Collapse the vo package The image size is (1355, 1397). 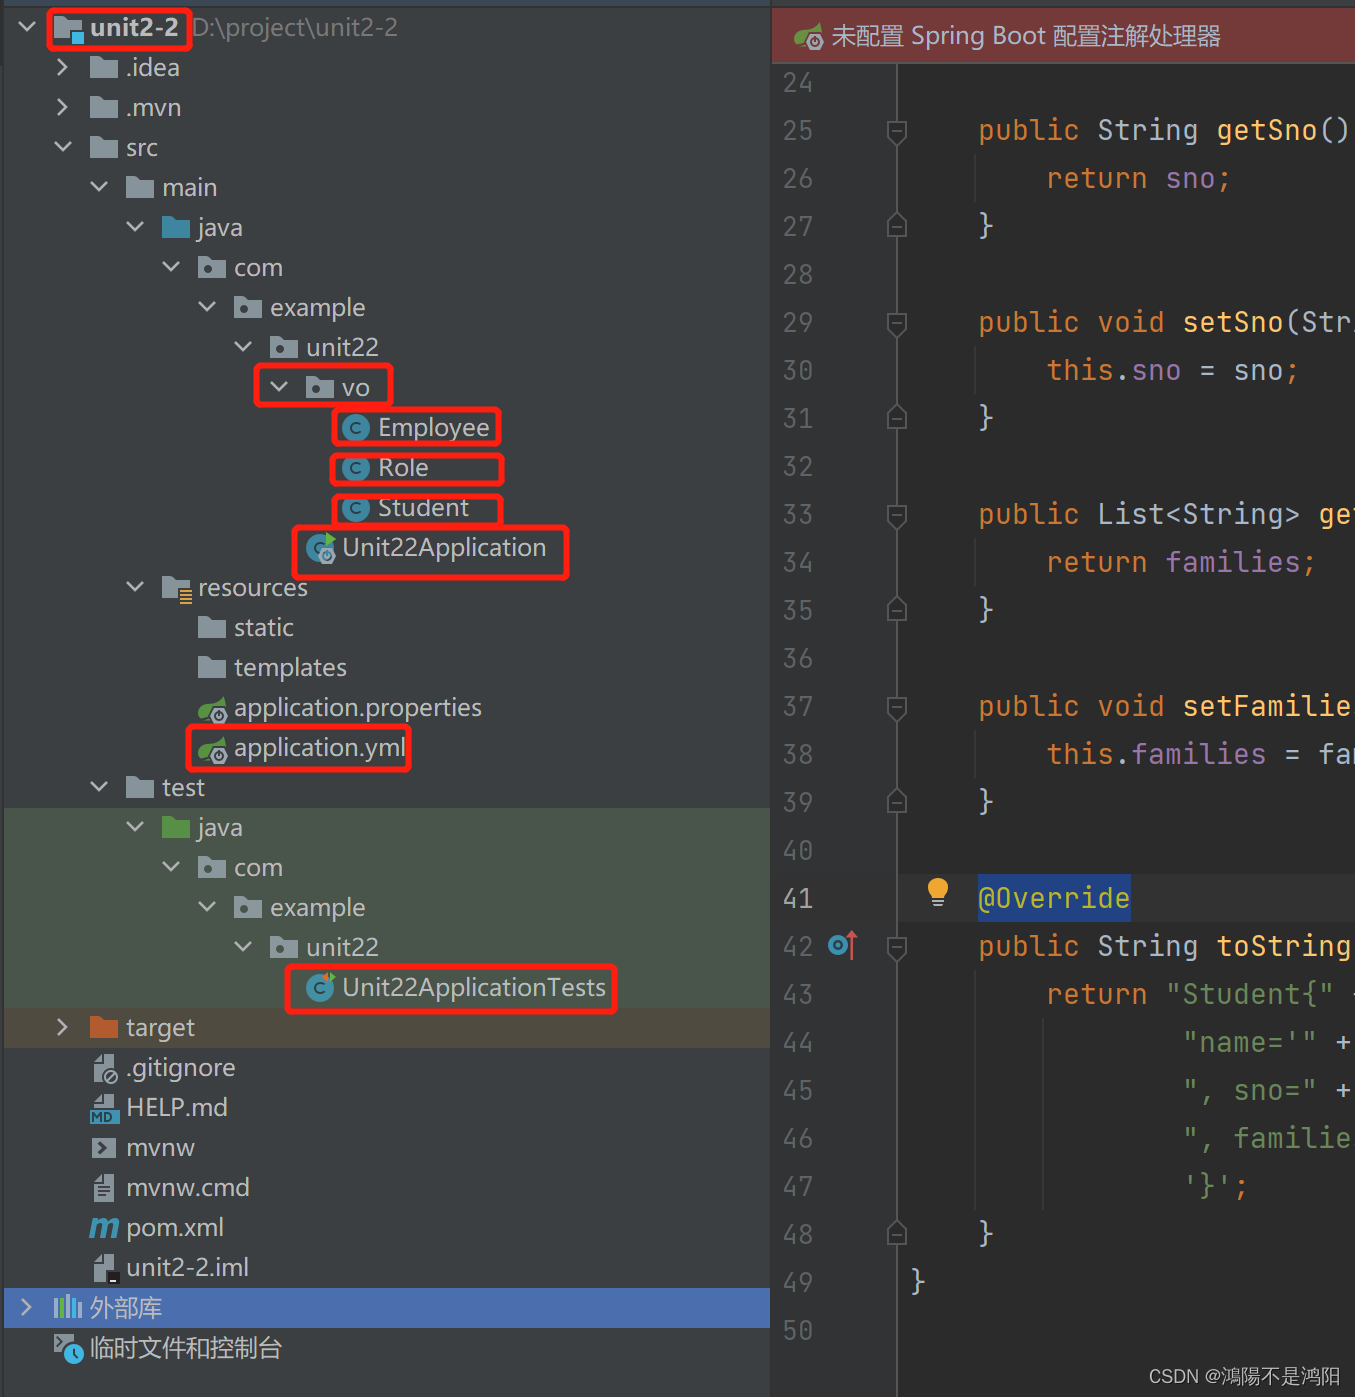[x=278, y=385]
